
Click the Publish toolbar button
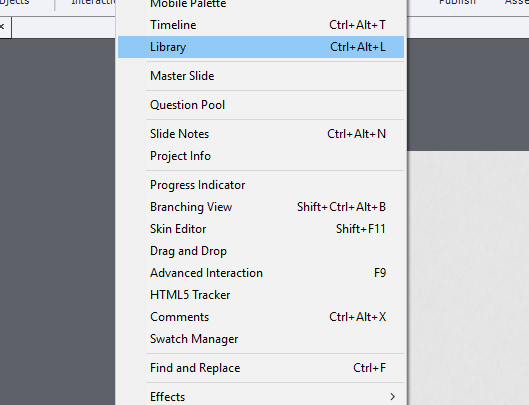pos(457,3)
